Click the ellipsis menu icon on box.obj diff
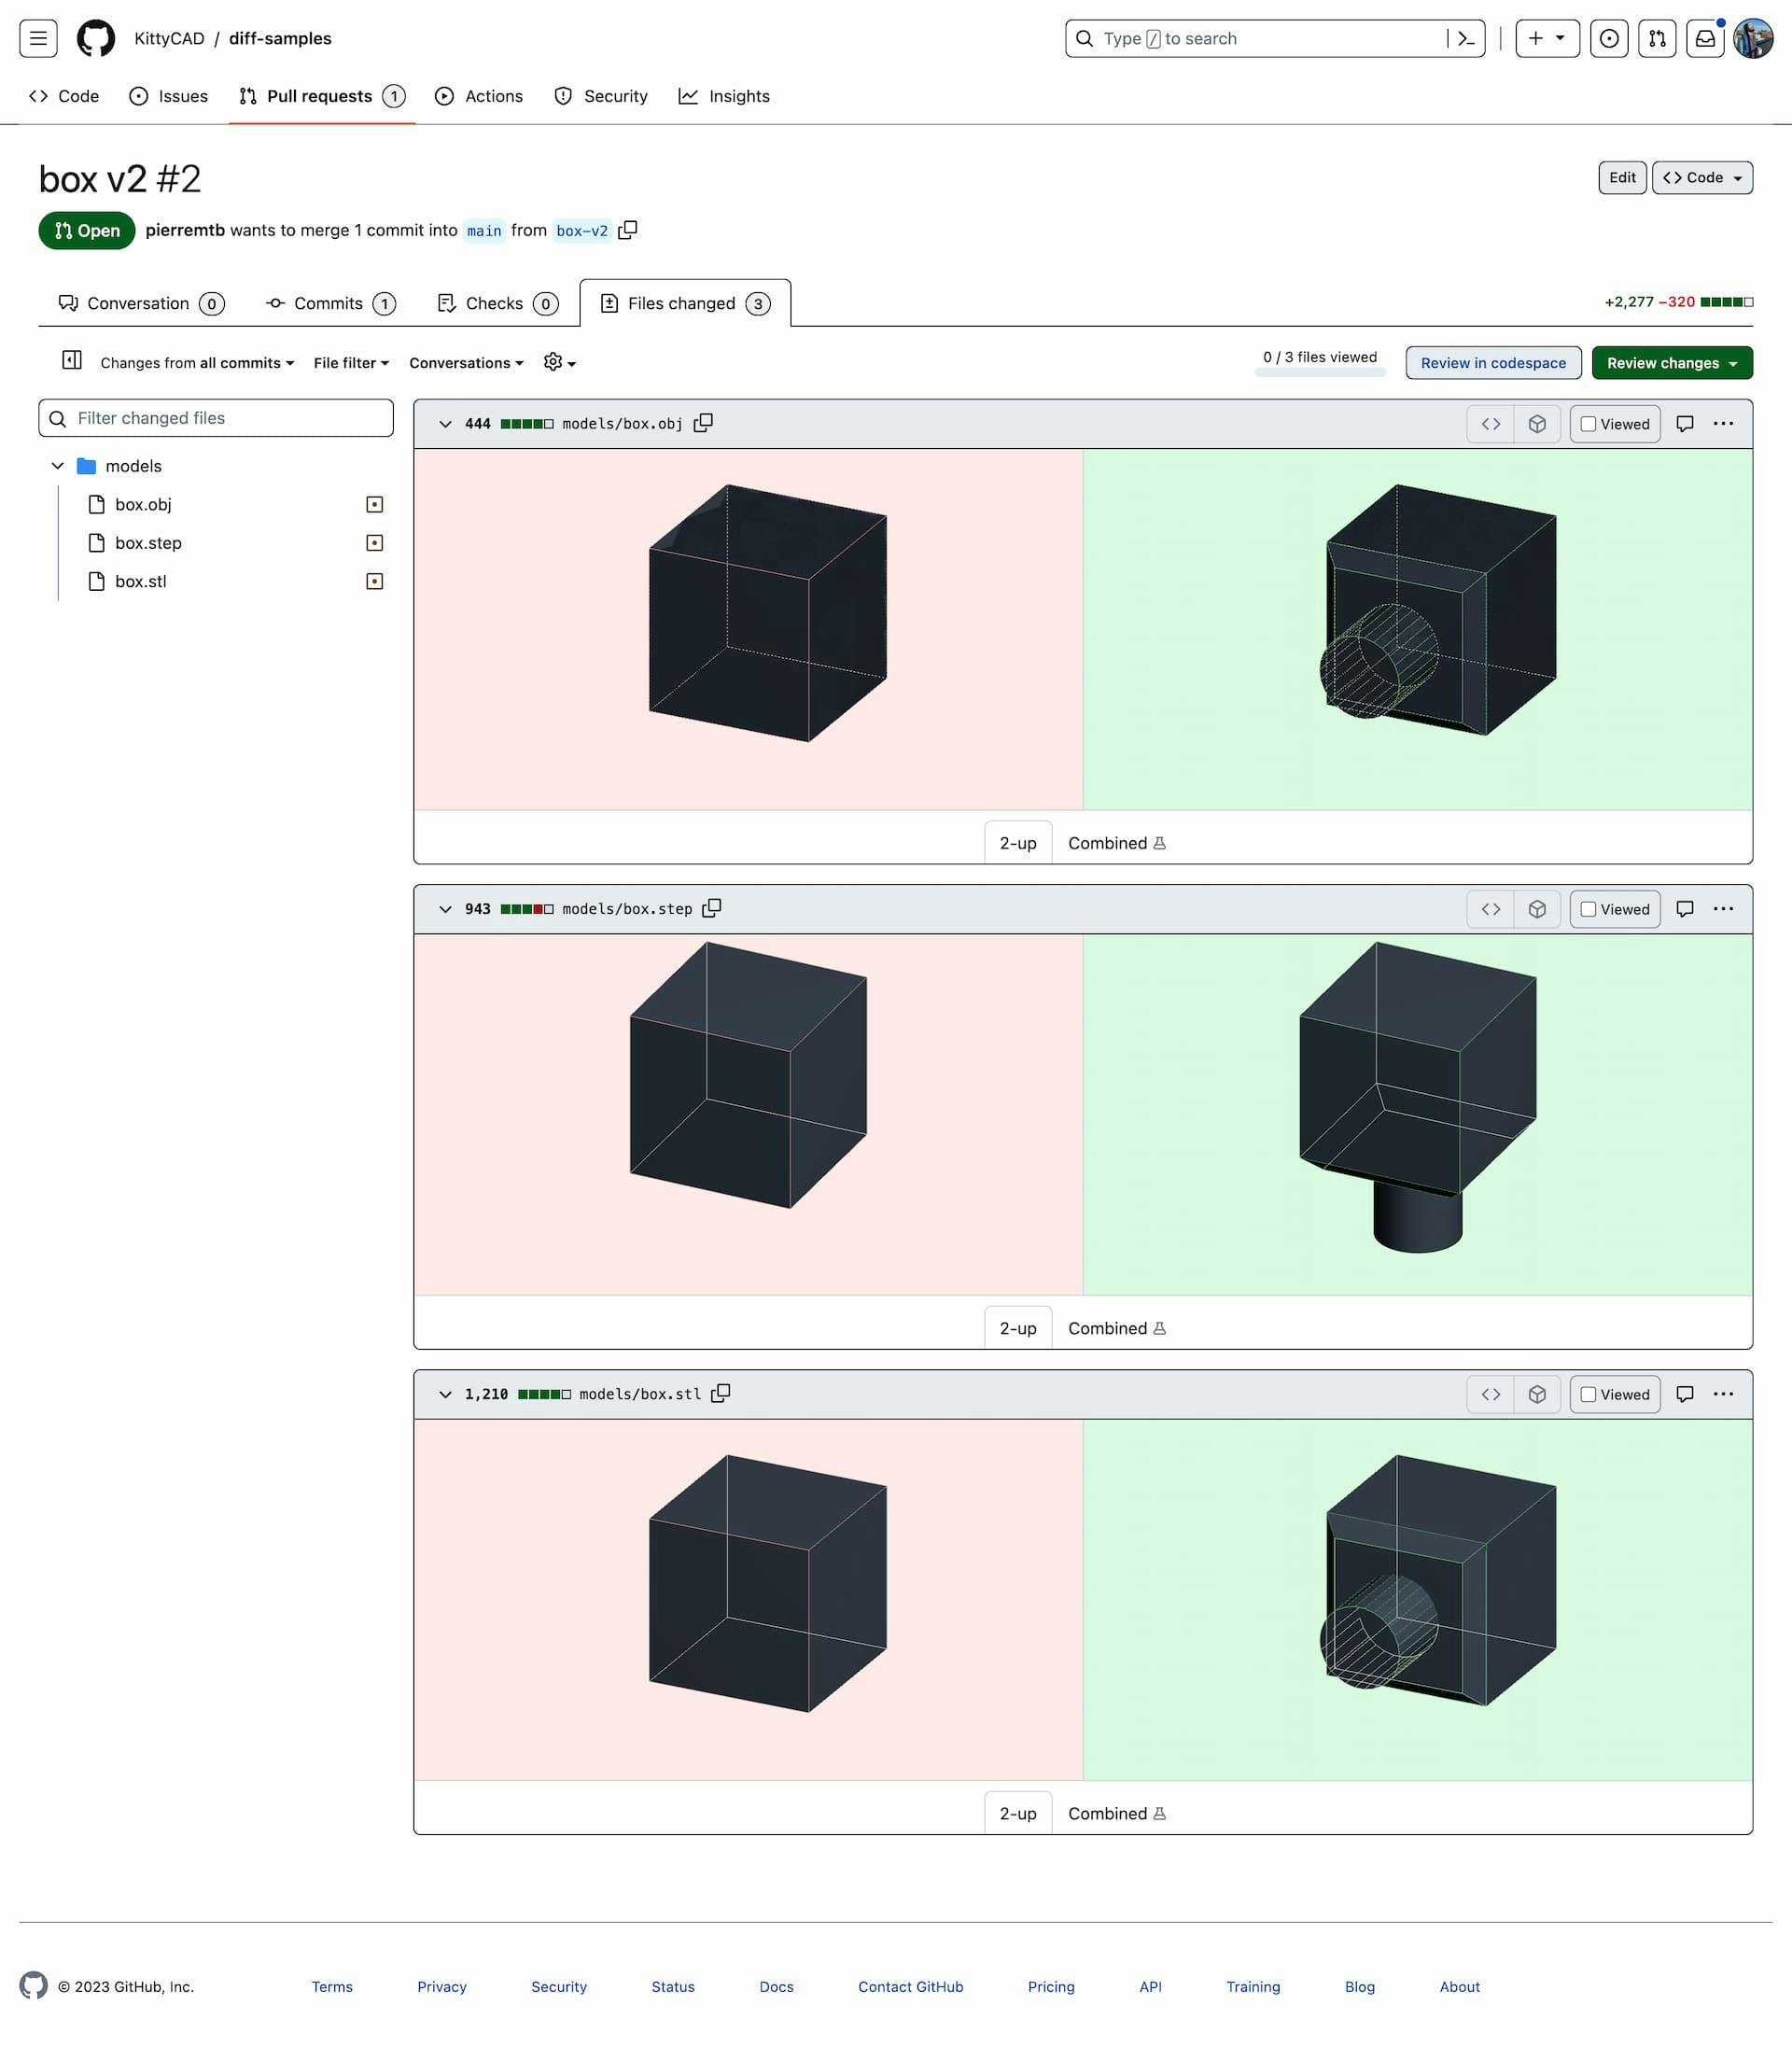 (x=1722, y=422)
